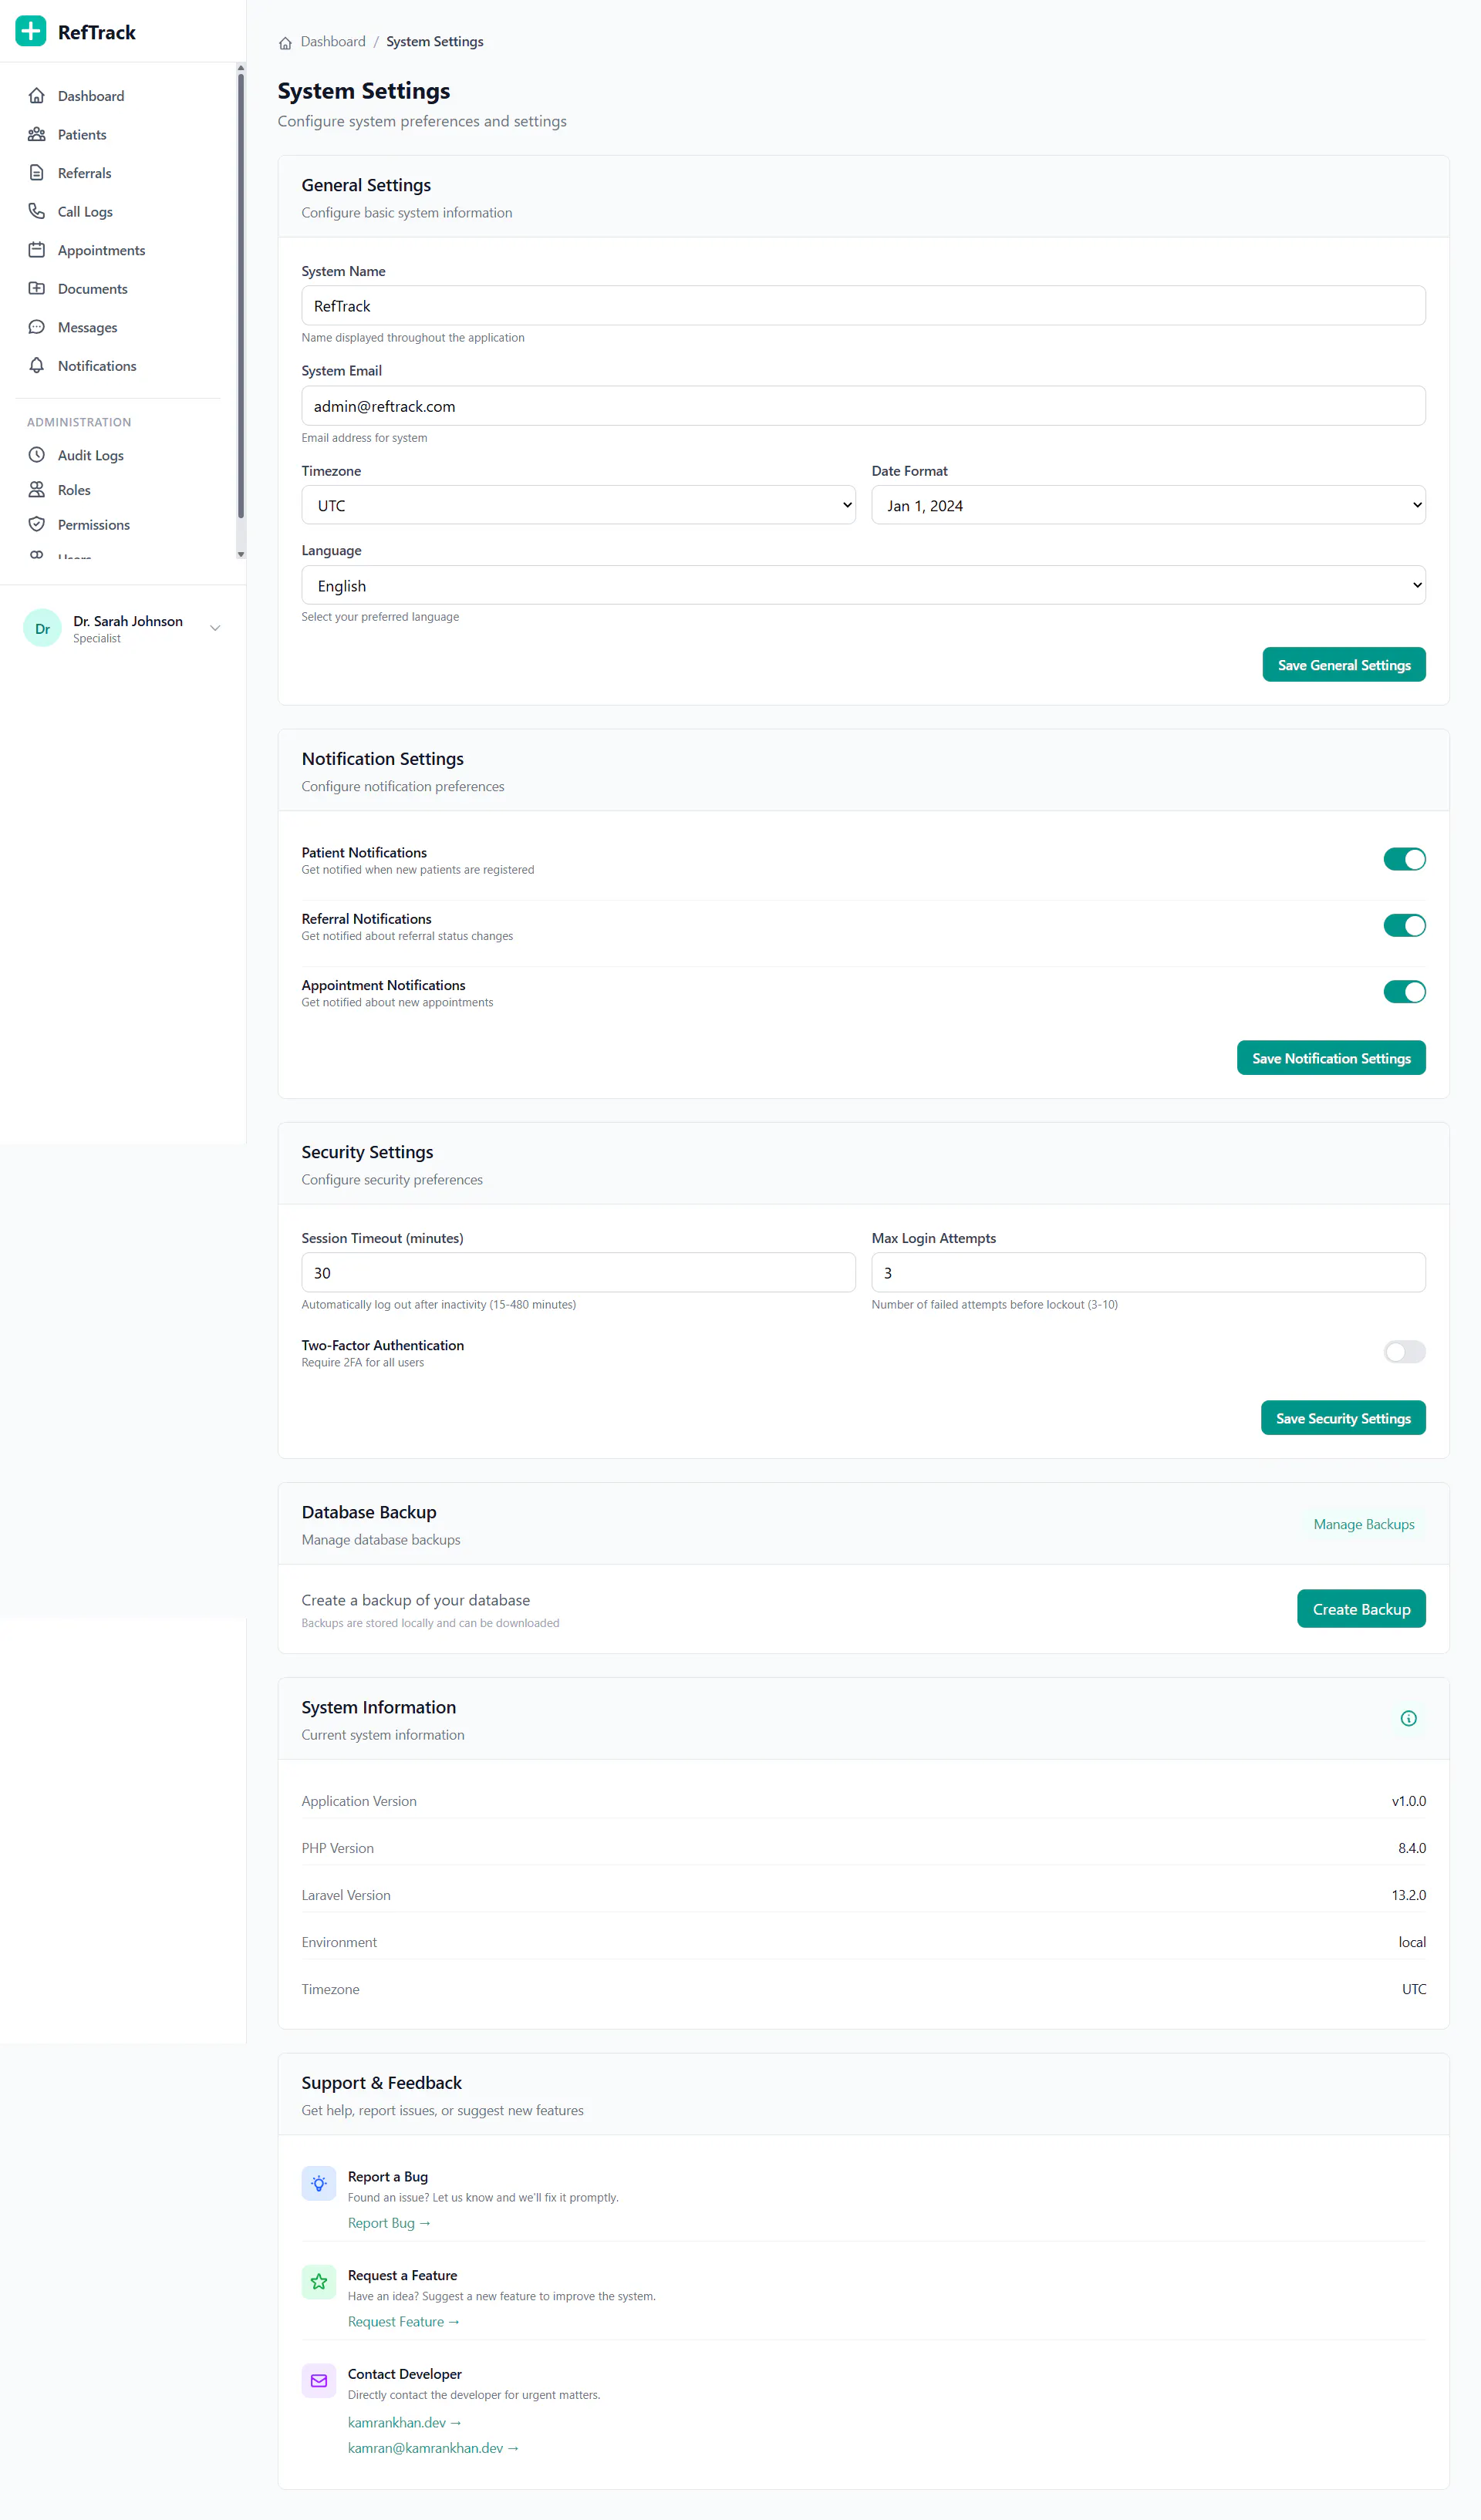
Task: Click the Dr avatar circle
Action: tap(42, 628)
